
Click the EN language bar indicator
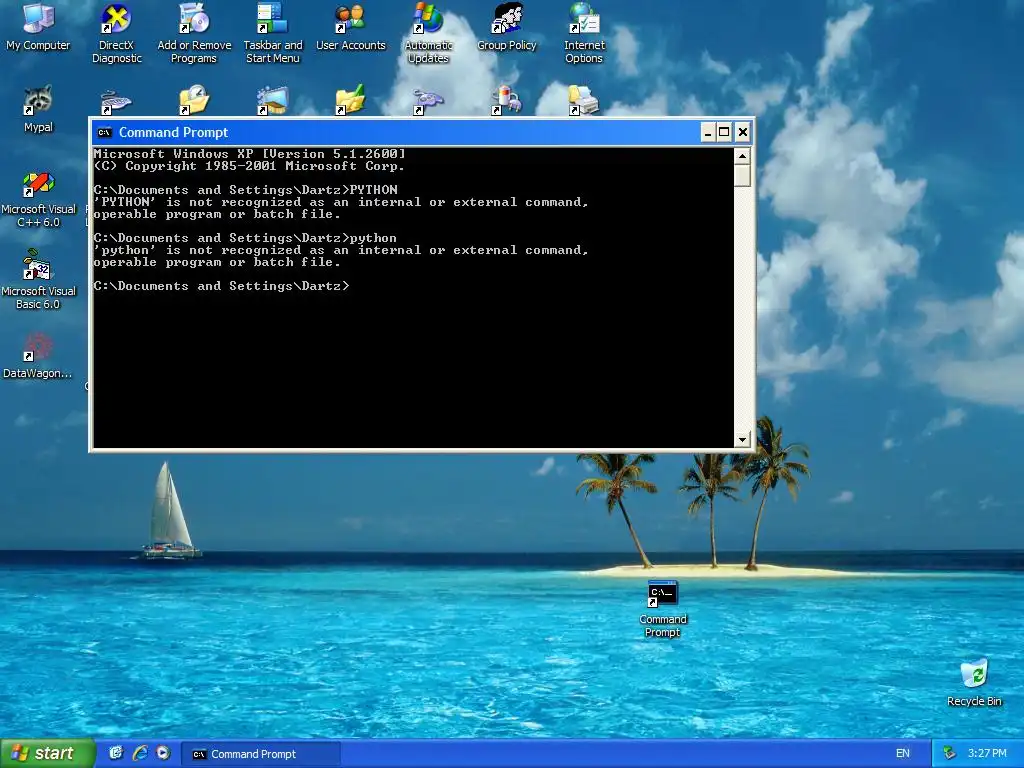tap(903, 753)
